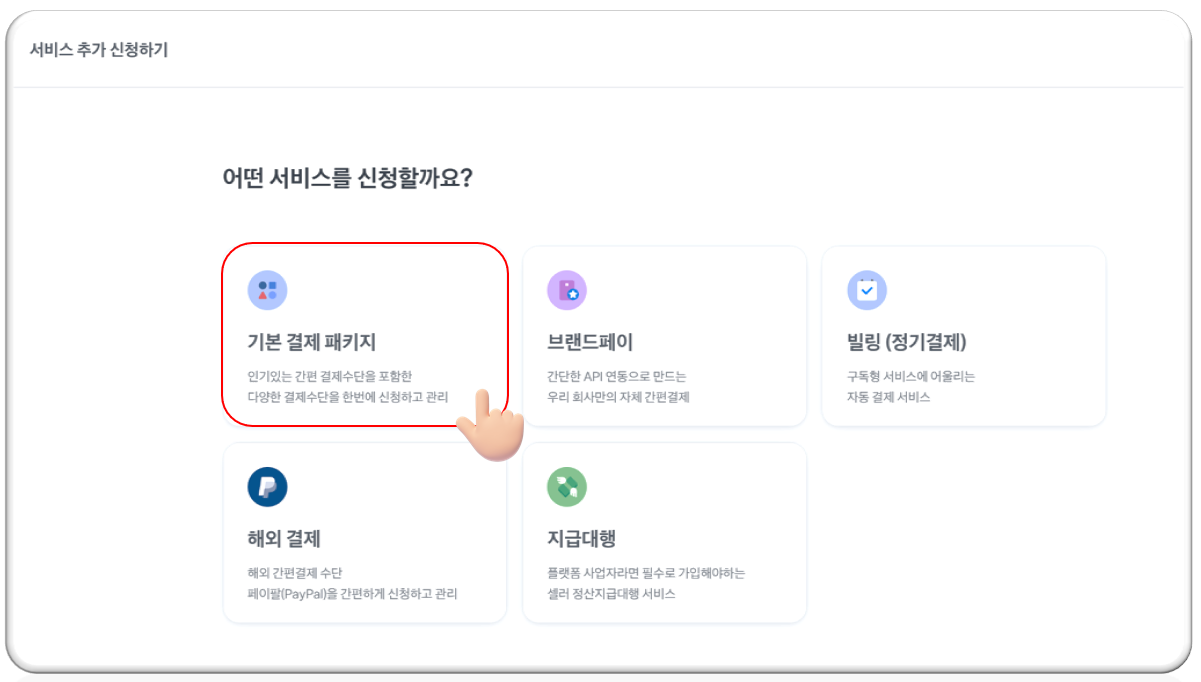Select the 기본 결제 패키지 title

point(312,342)
